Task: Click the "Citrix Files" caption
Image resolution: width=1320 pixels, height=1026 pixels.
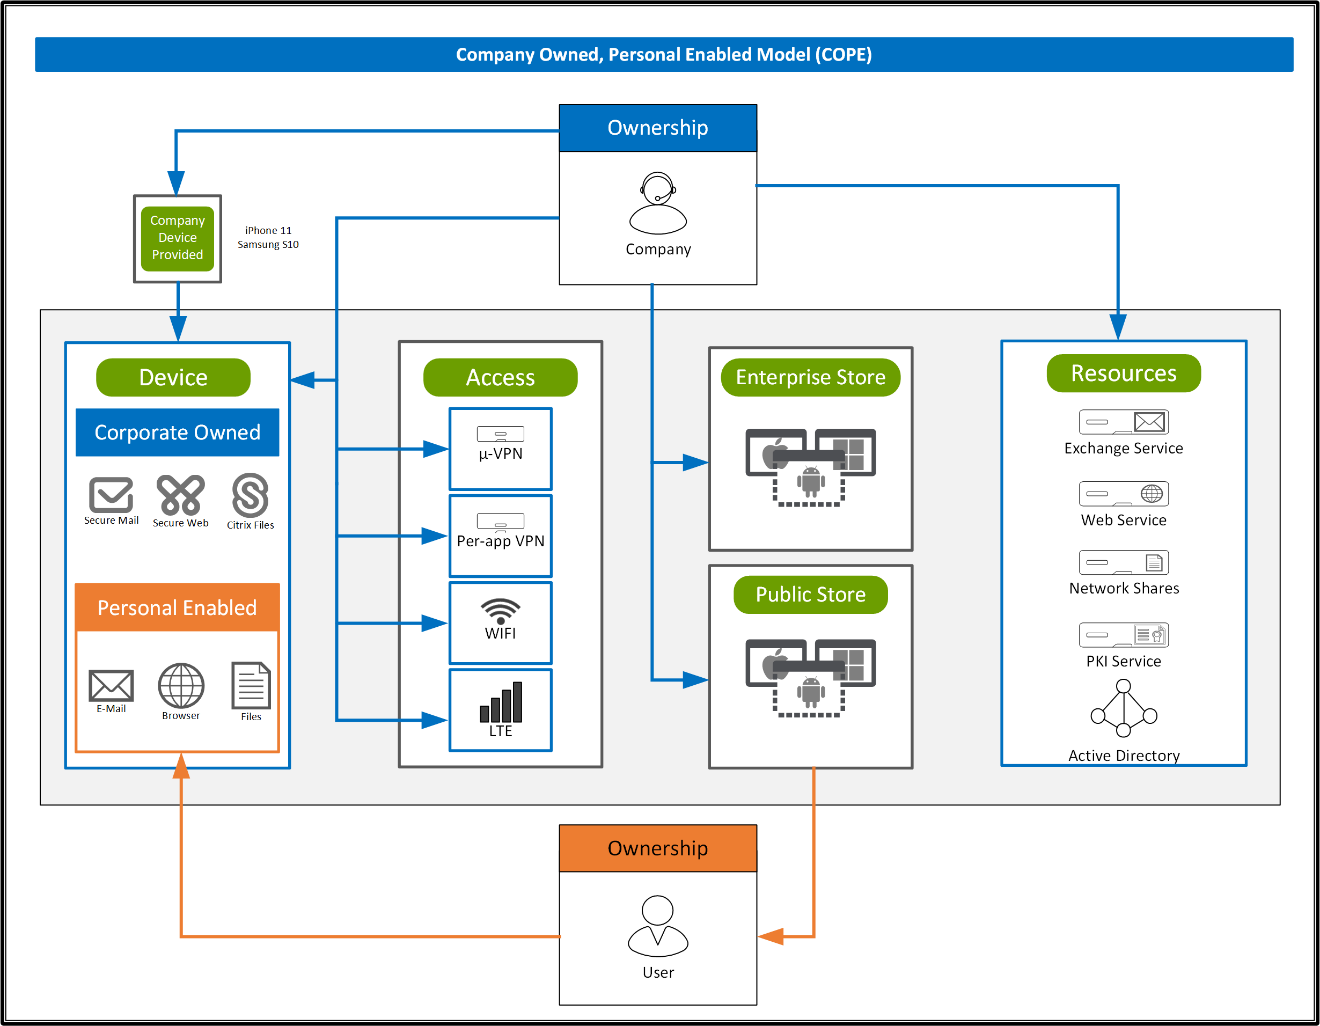Action: point(250,525)
